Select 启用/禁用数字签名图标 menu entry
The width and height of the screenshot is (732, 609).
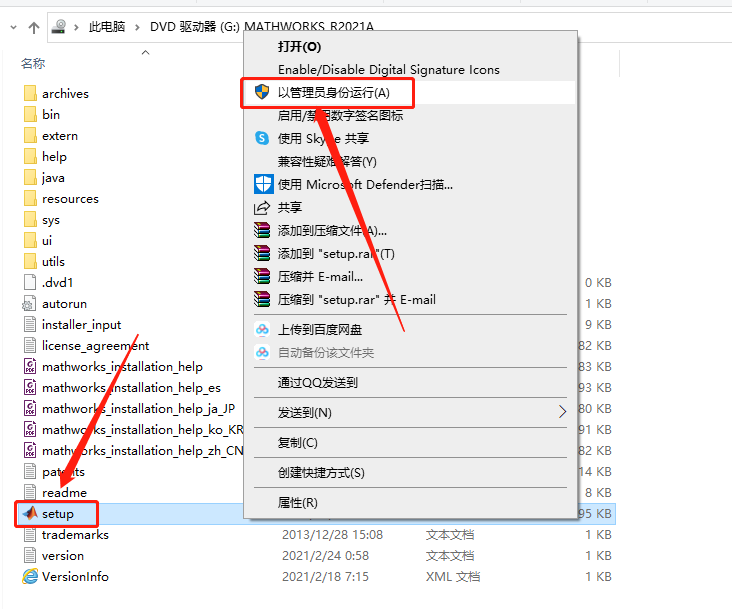point(340,115)
